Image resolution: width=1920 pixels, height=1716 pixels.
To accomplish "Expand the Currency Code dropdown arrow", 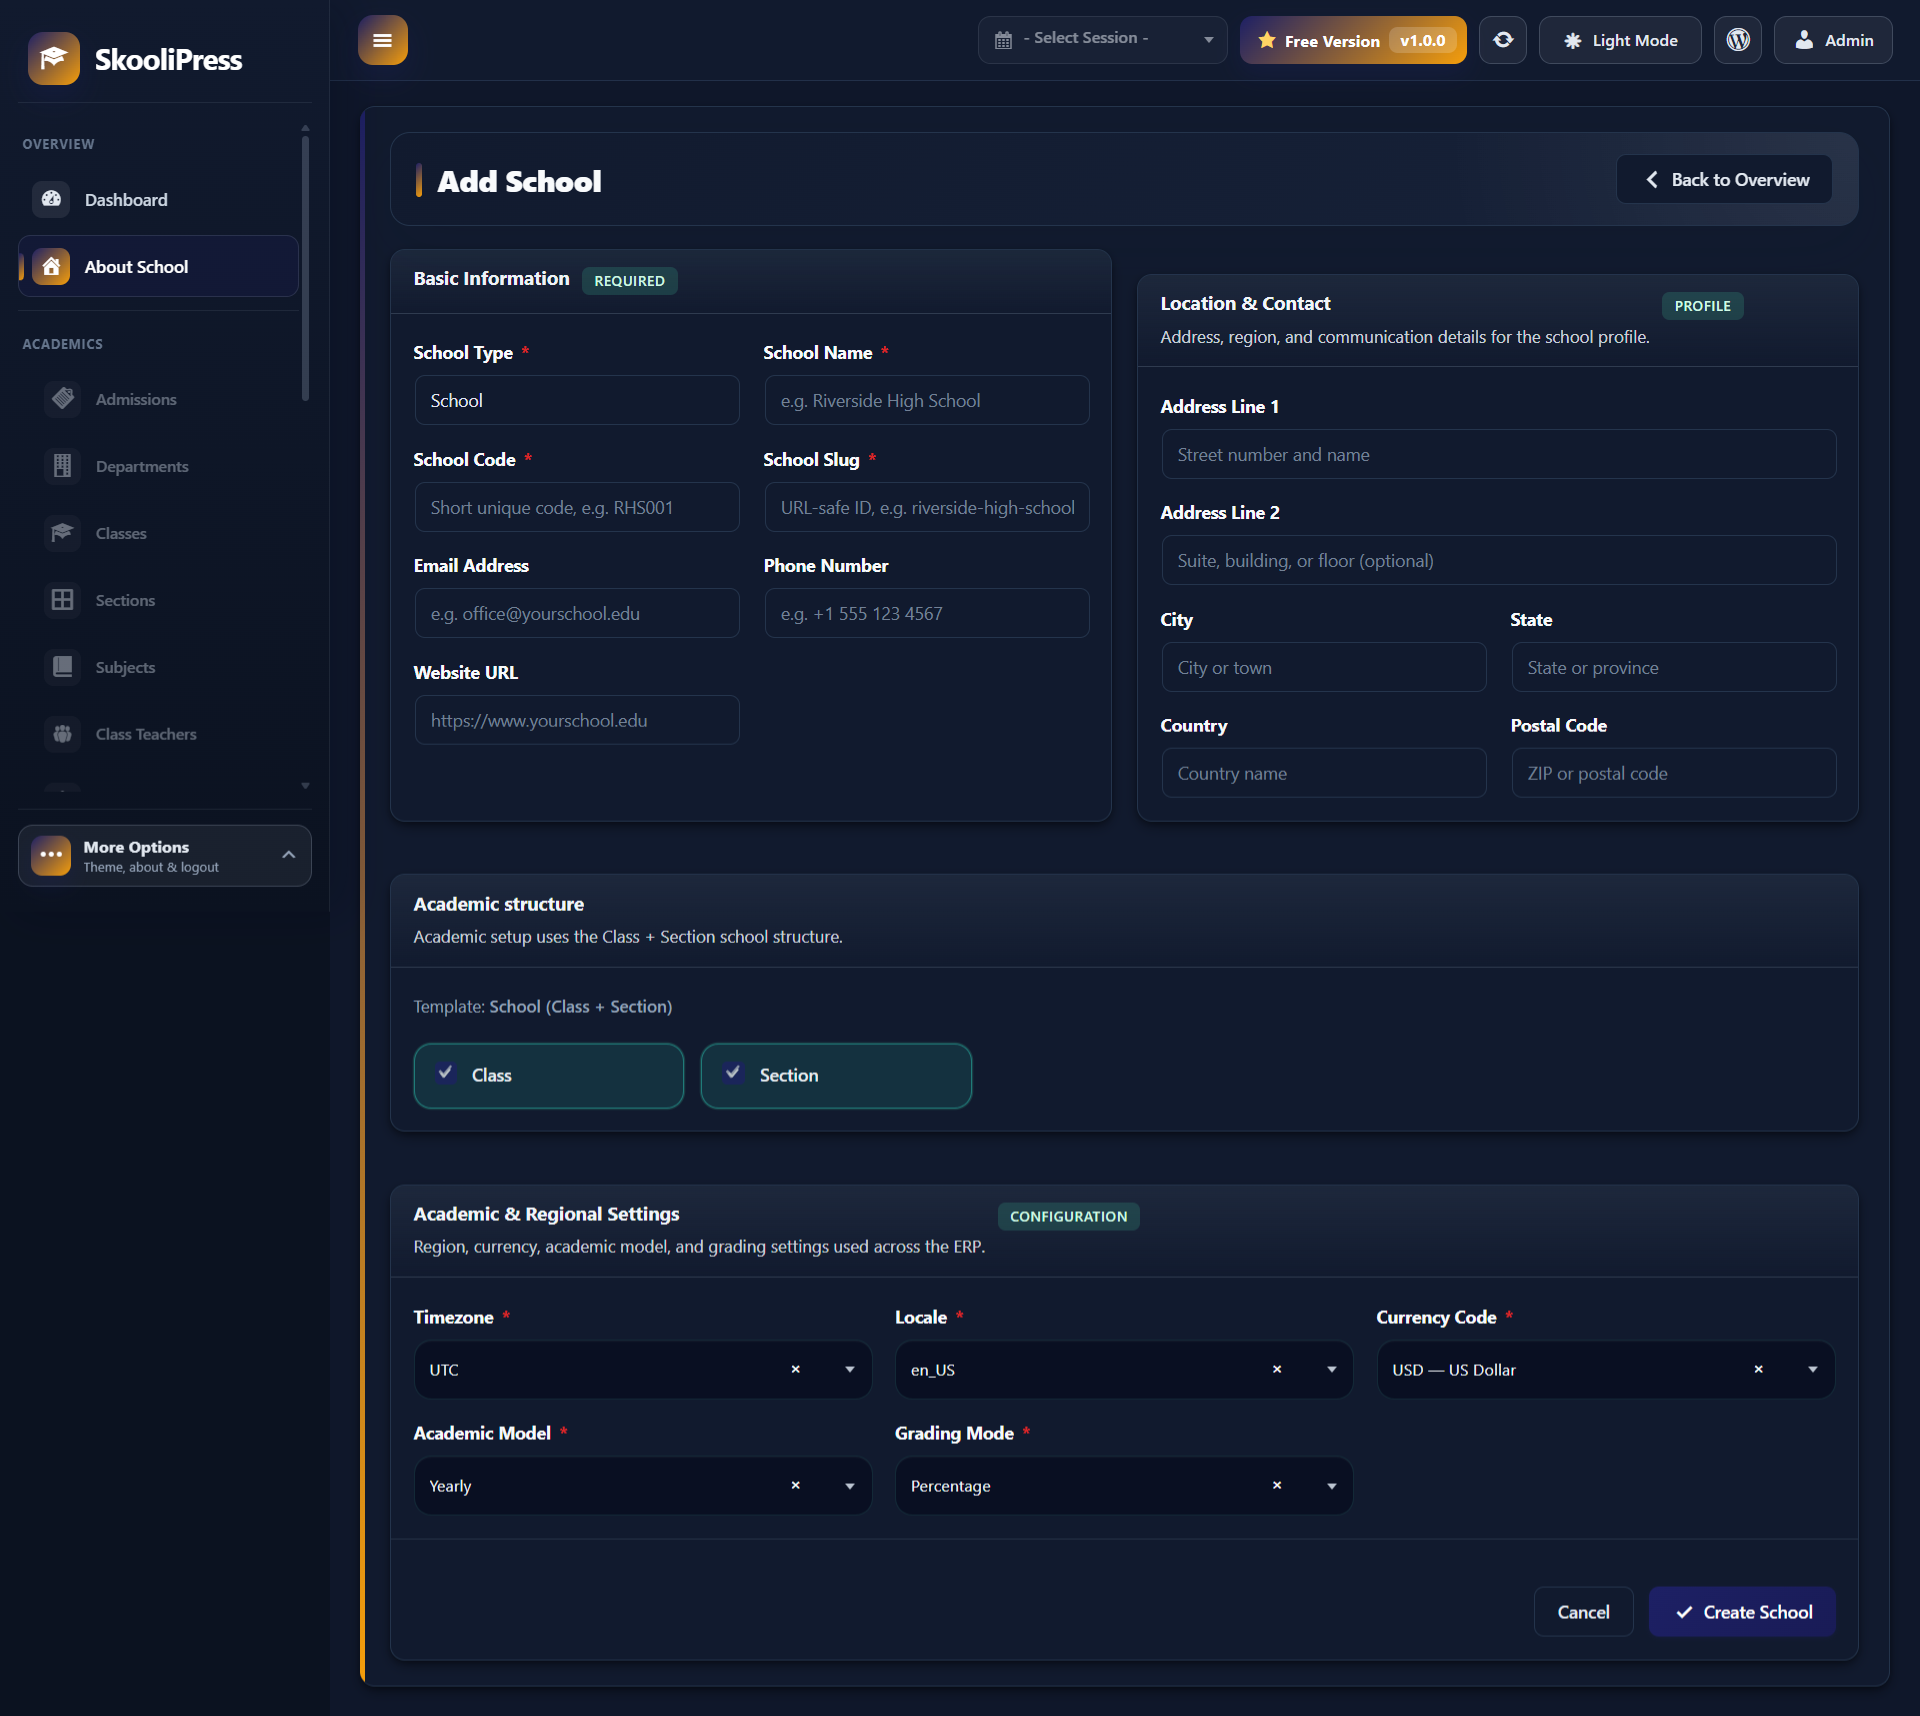I will [1813, 1369].
